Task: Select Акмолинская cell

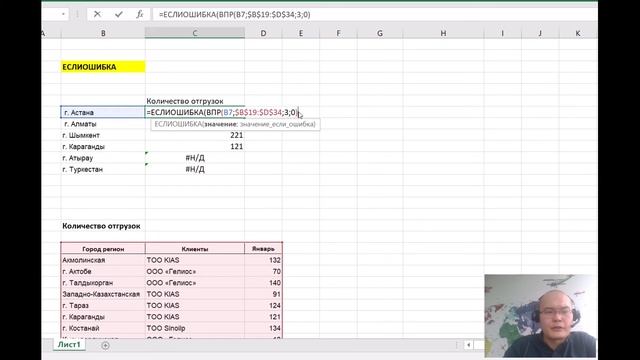Action: click(103, 260)
